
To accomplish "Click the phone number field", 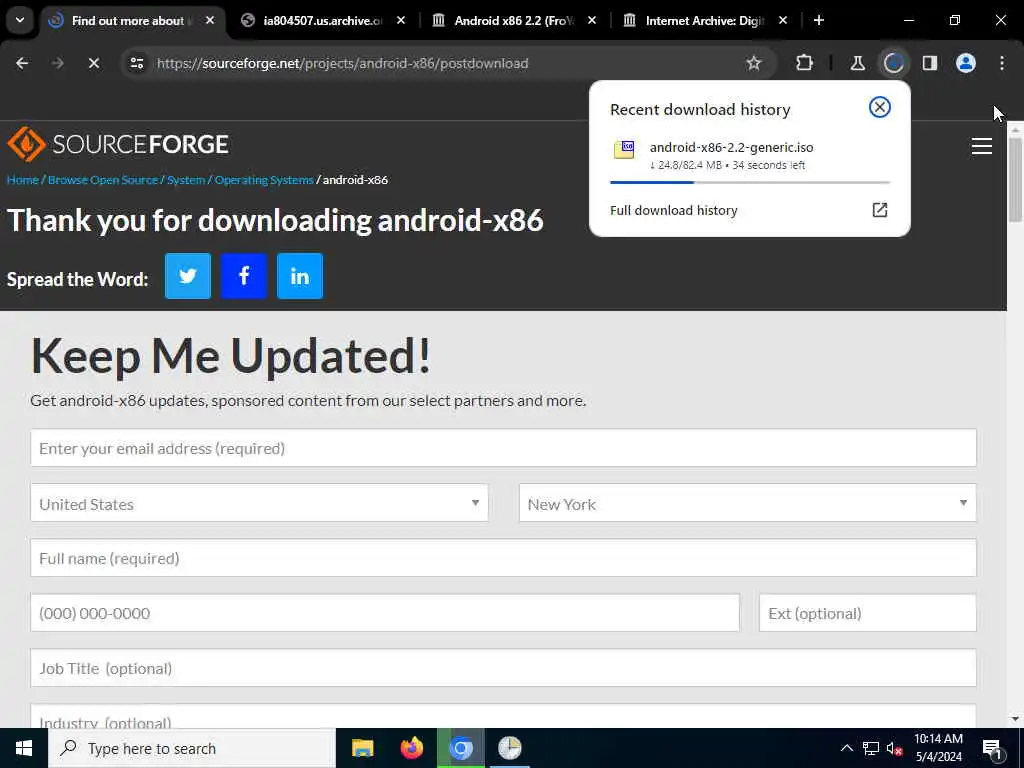I will (x=385, y=613).
